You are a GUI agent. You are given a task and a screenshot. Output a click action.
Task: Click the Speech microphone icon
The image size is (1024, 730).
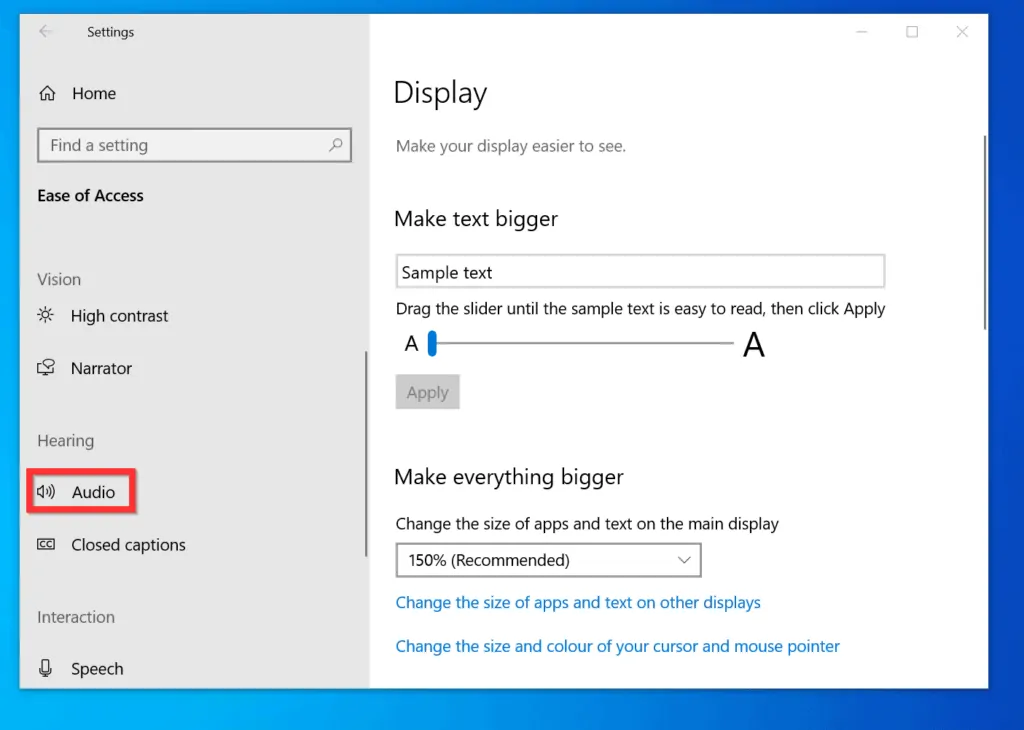[46, 669]
